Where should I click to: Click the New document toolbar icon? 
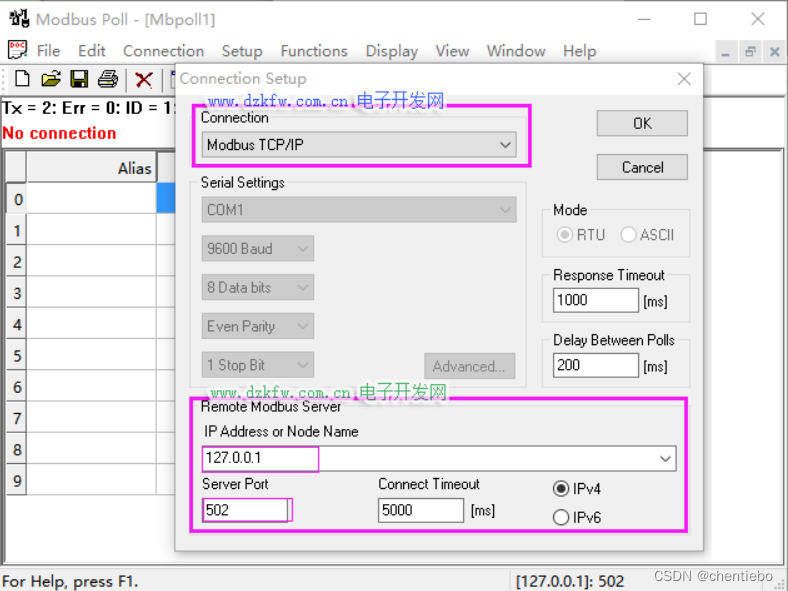(22, 79)
